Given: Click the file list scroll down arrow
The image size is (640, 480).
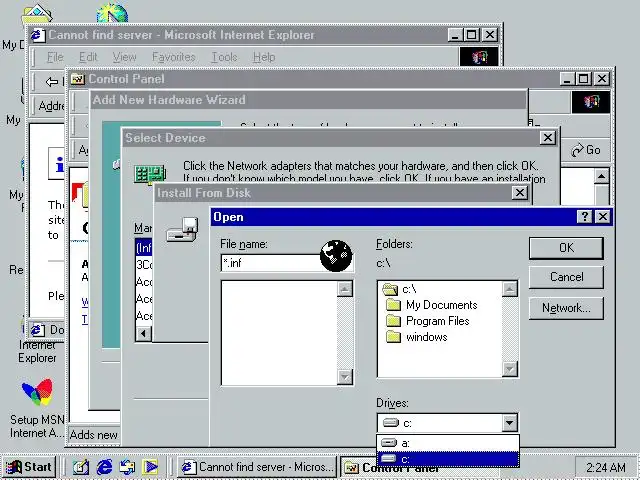Looking at the screenshot, I should pyautogui.click(x=344, y=376).
